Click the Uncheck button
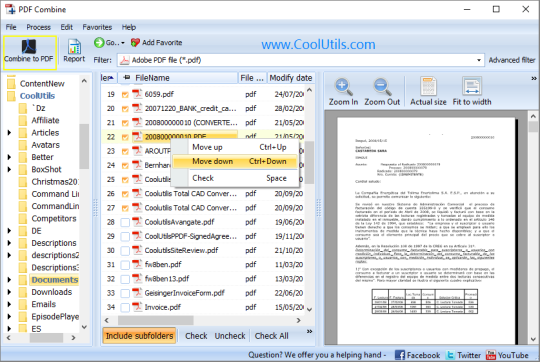Viewport: 540px width, 362px height. [x=230, y=336]
